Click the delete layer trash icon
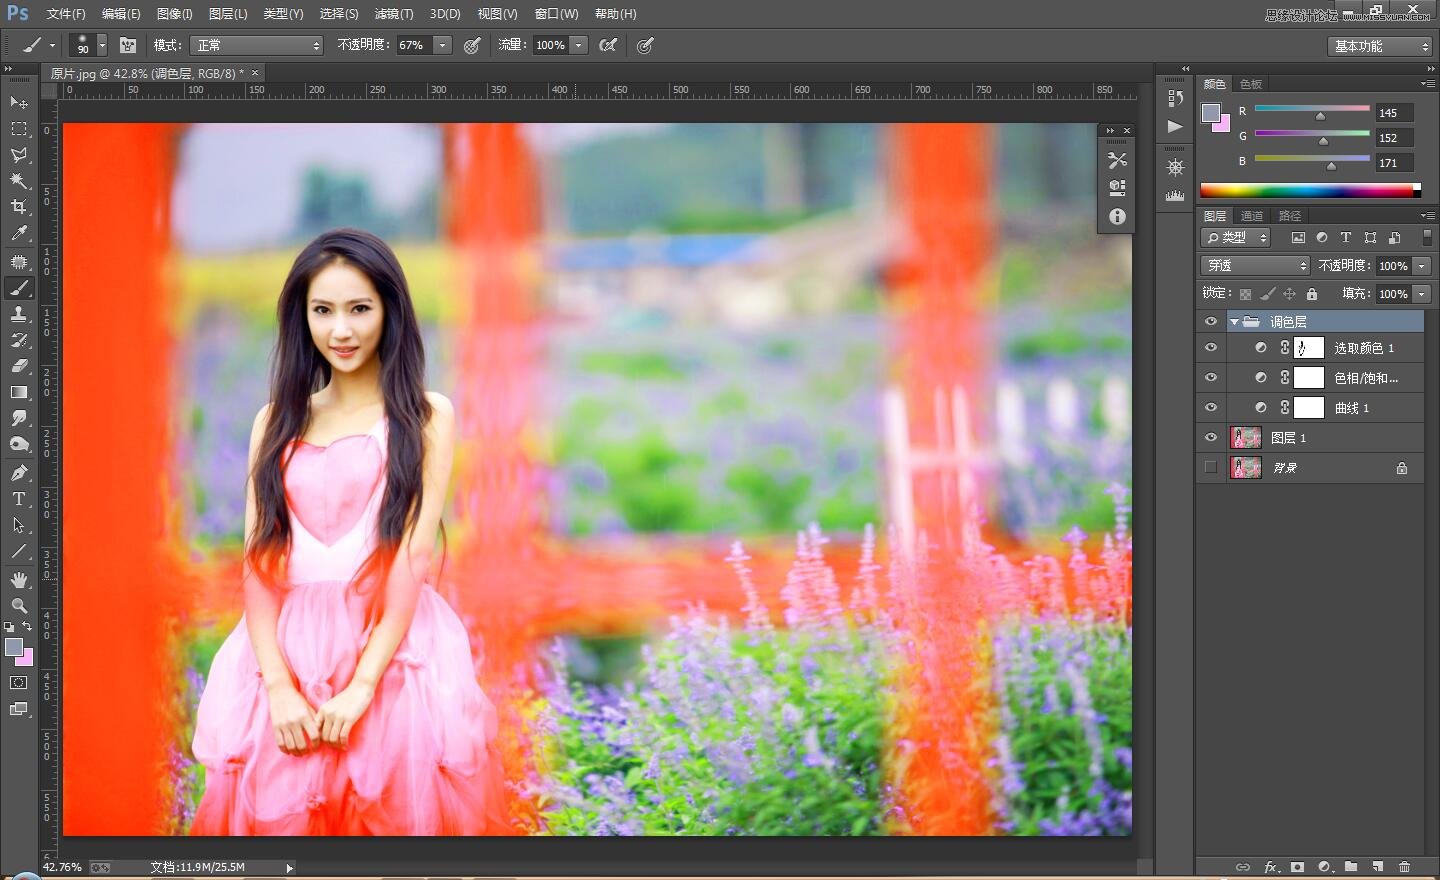Image resolution: width=1440 pixels, height=880 pixels. click(x=1404, y=867)
